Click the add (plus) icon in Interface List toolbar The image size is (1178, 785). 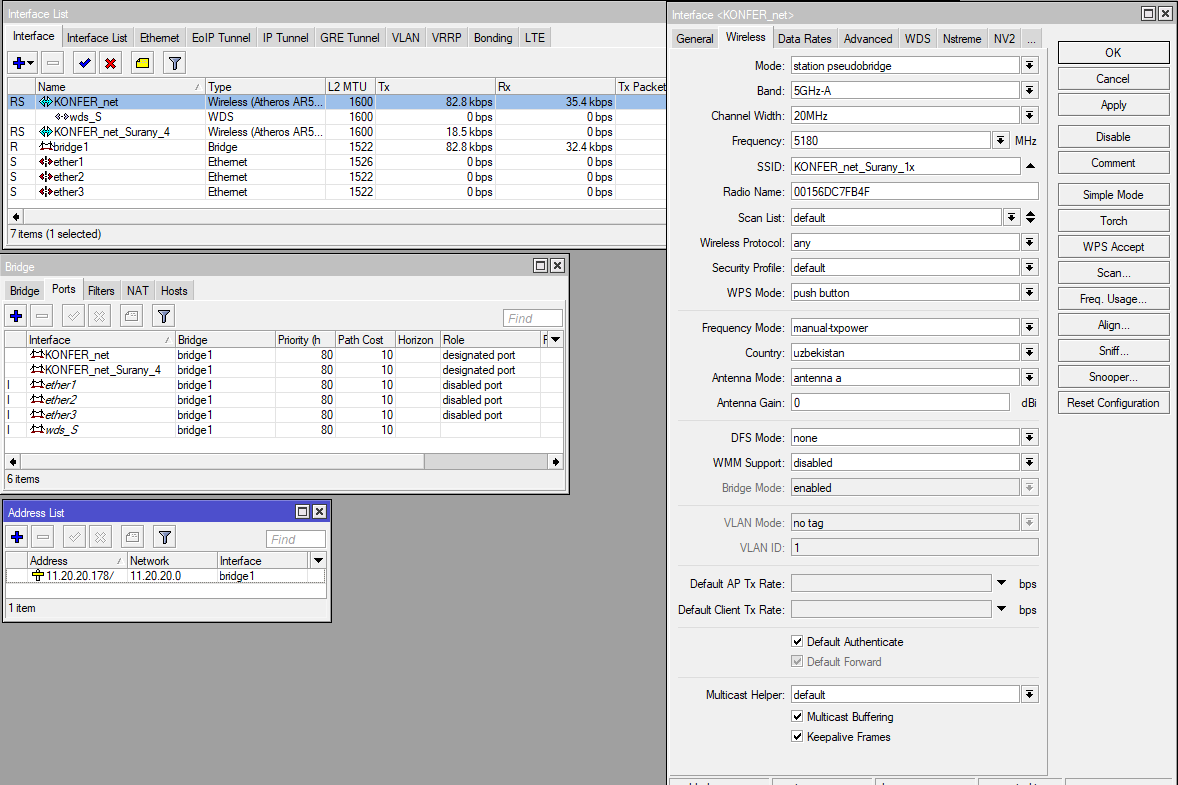click(x=18, y=63)
